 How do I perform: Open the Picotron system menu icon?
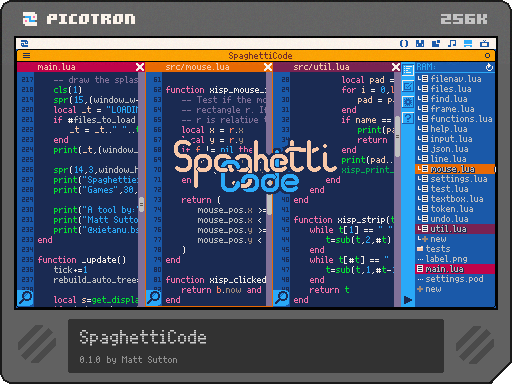(x=24, y=43)
